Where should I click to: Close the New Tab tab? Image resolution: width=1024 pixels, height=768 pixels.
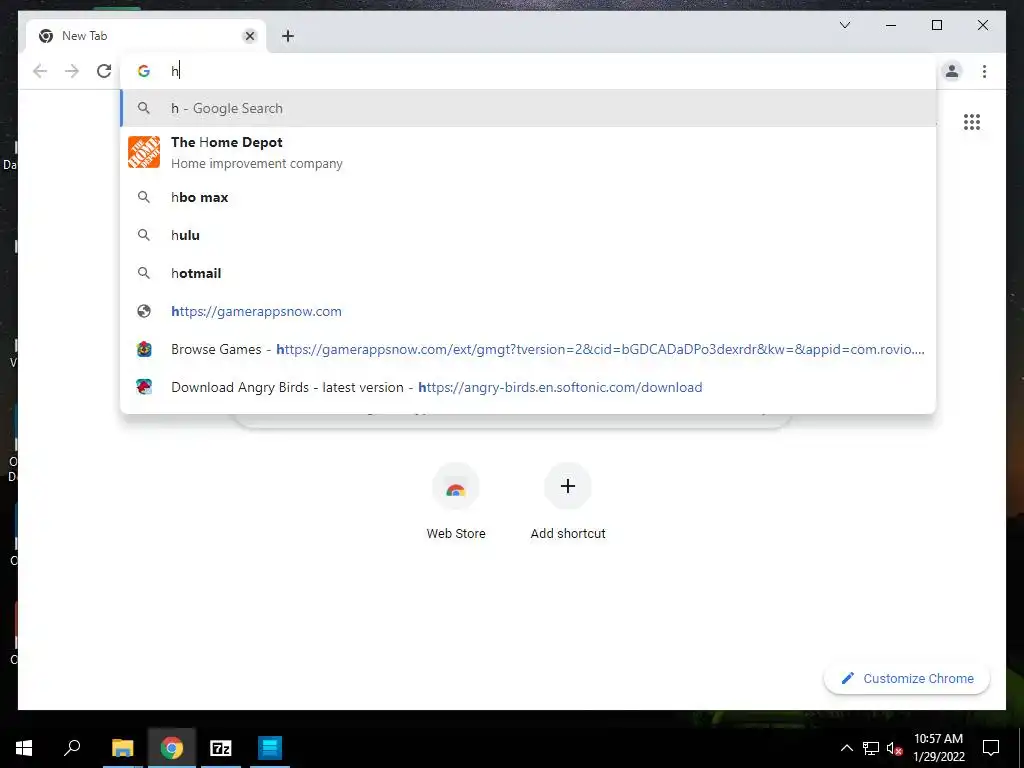click(249, 36)
